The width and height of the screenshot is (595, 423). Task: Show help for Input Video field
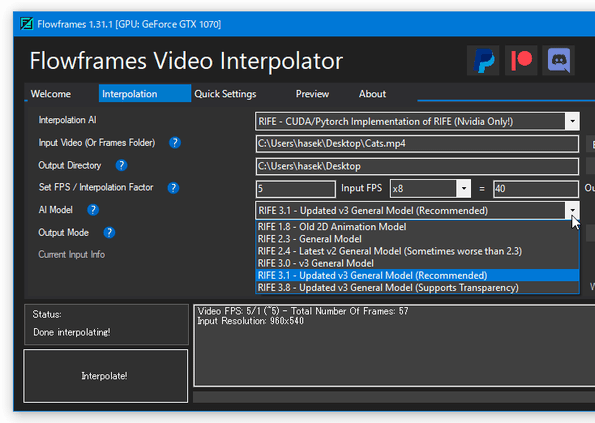point(175,143)
